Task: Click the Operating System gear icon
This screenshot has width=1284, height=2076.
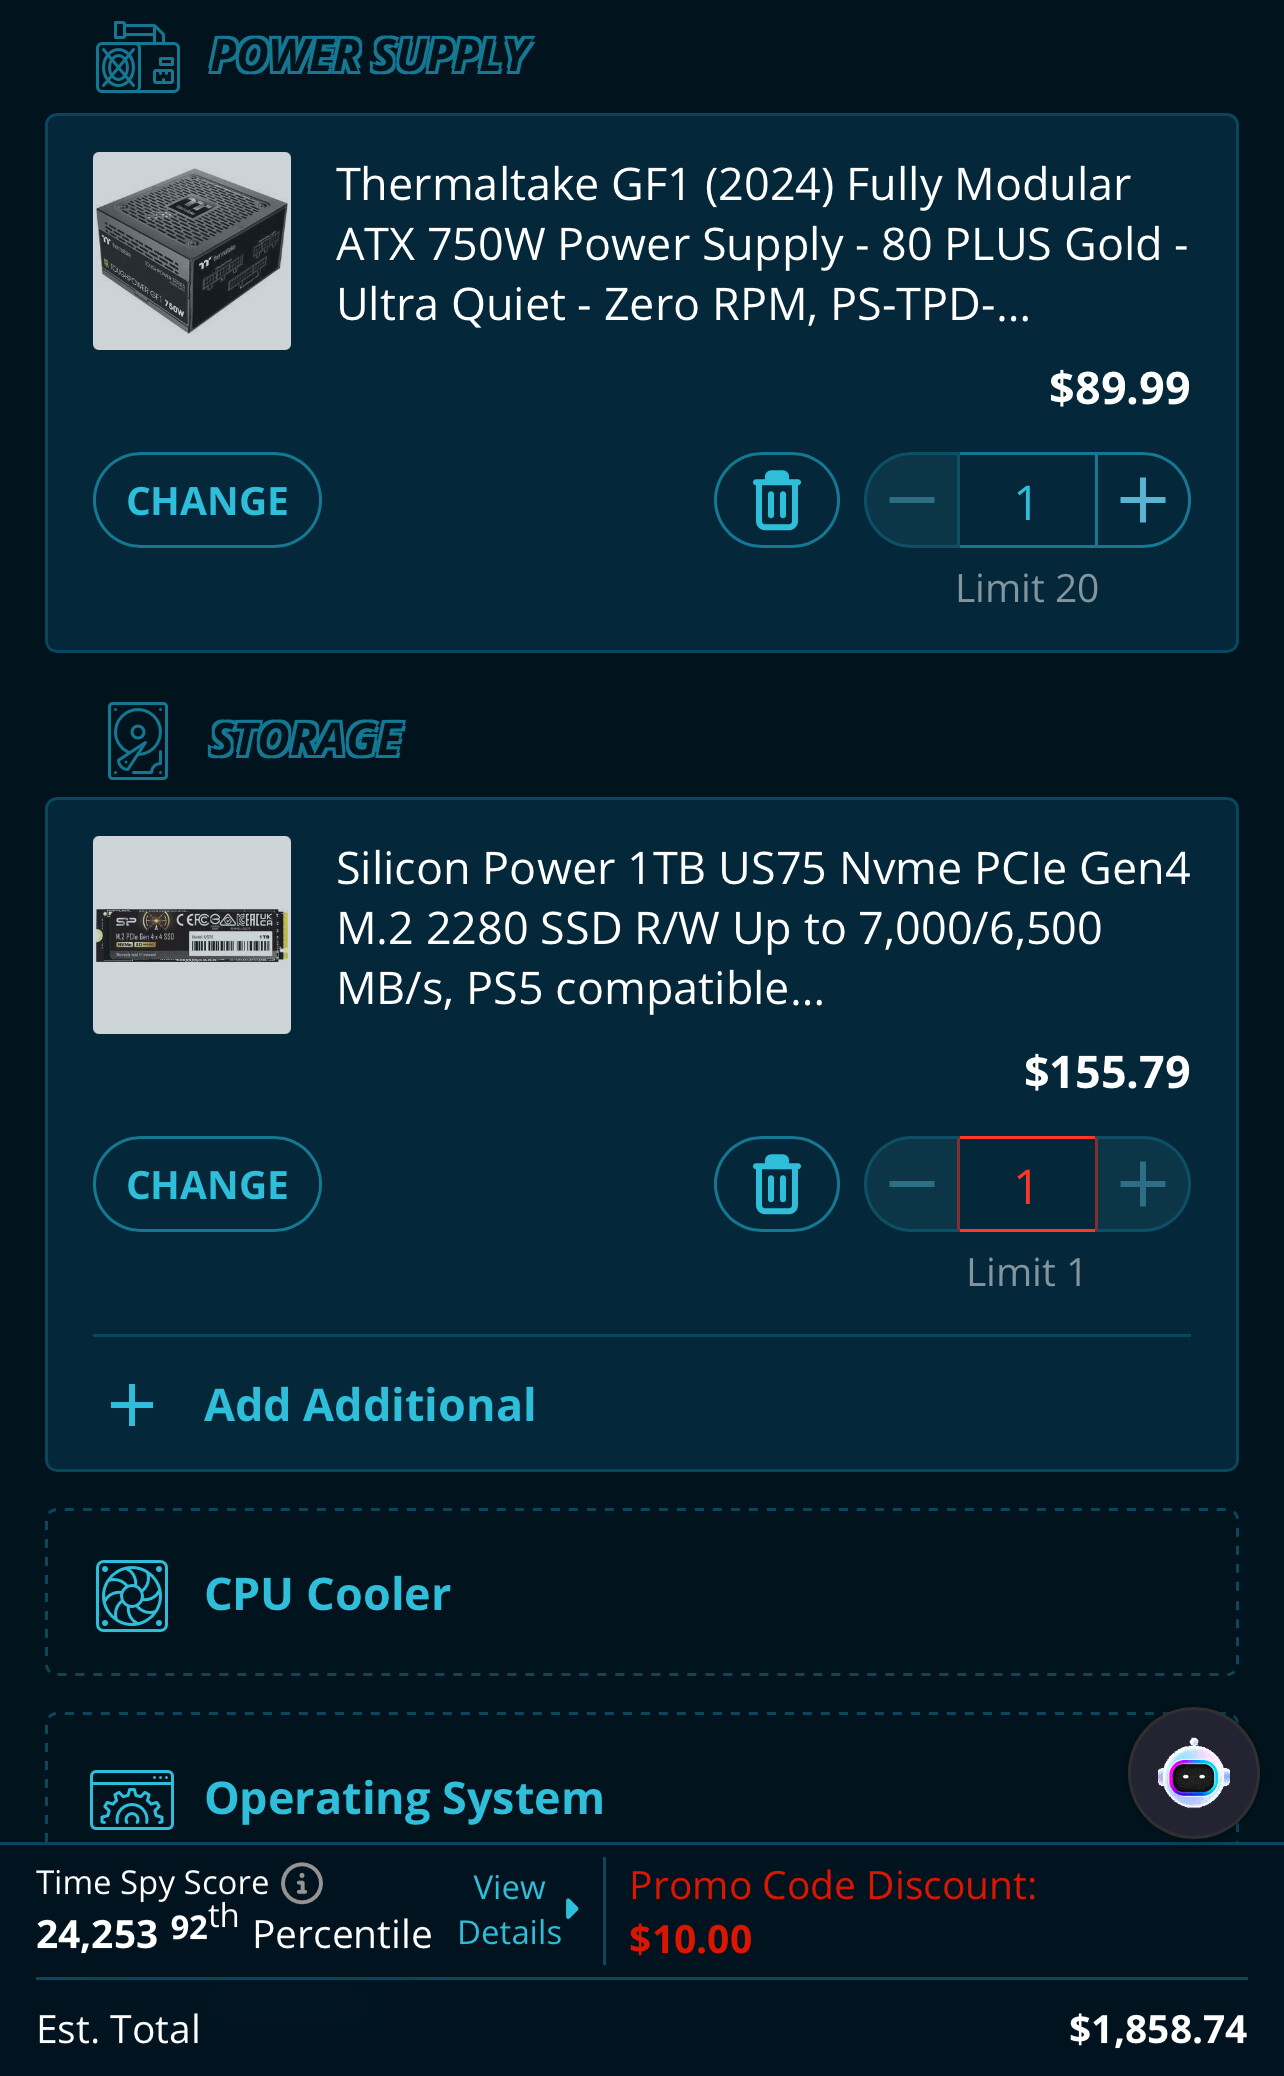Action: pyautogui.click(x=132, y=1799)
